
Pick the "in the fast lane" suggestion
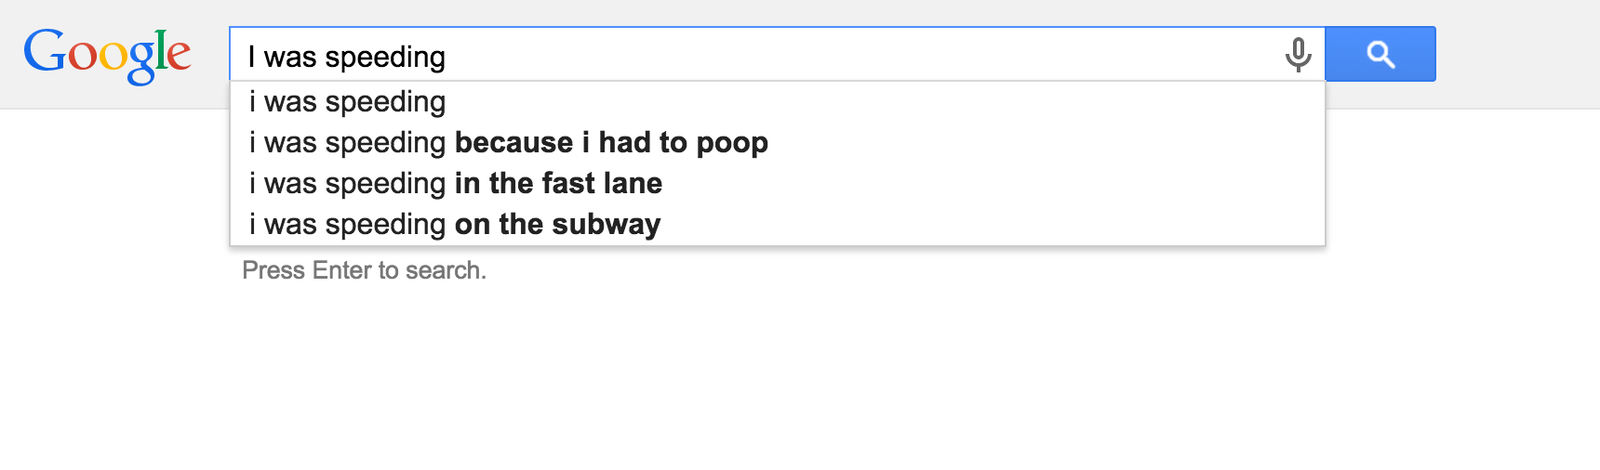557,184
